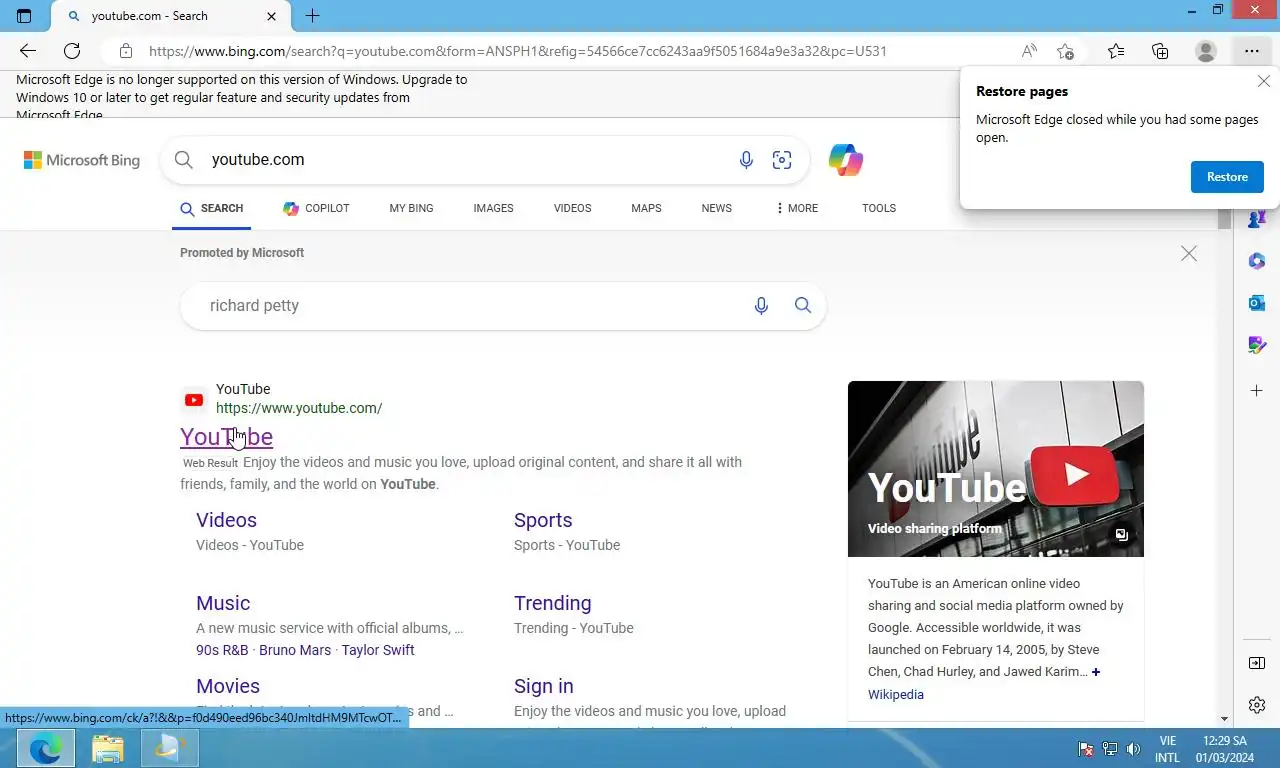Viewport: 1280px width, 768px height.
Task: Switch to VIDEOS tab
Action: click(572, 208)
